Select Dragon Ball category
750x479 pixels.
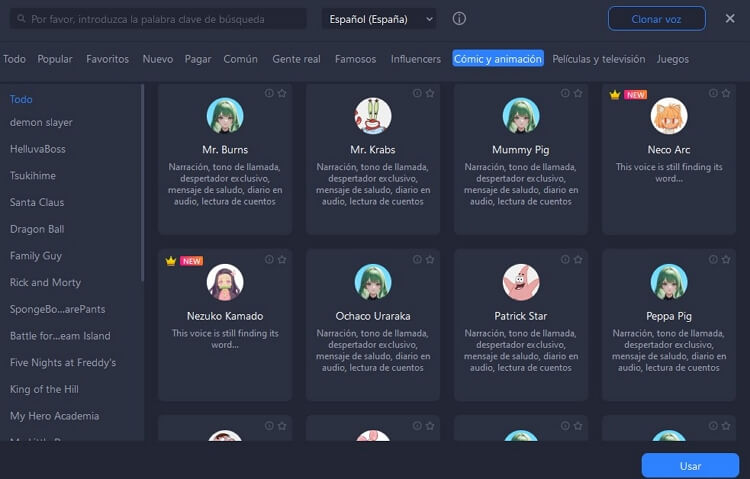(x=37, y=229)
